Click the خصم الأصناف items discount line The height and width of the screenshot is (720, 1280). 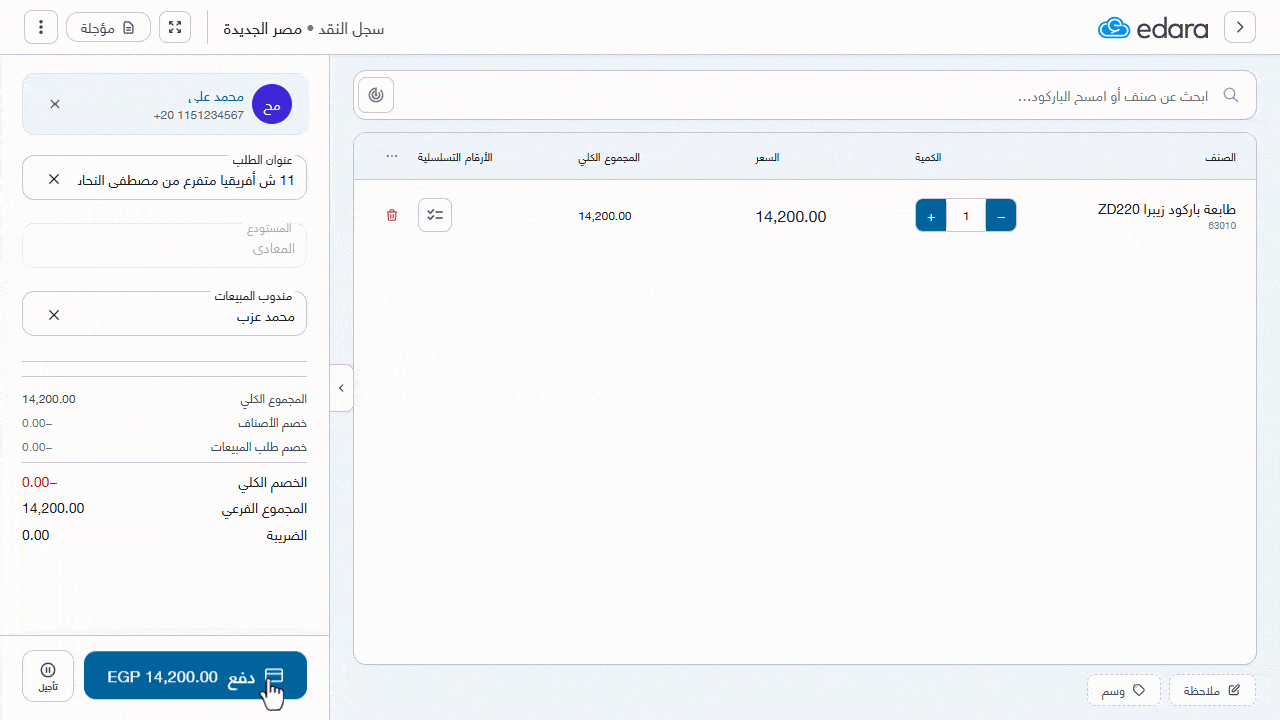coord(164,423)
